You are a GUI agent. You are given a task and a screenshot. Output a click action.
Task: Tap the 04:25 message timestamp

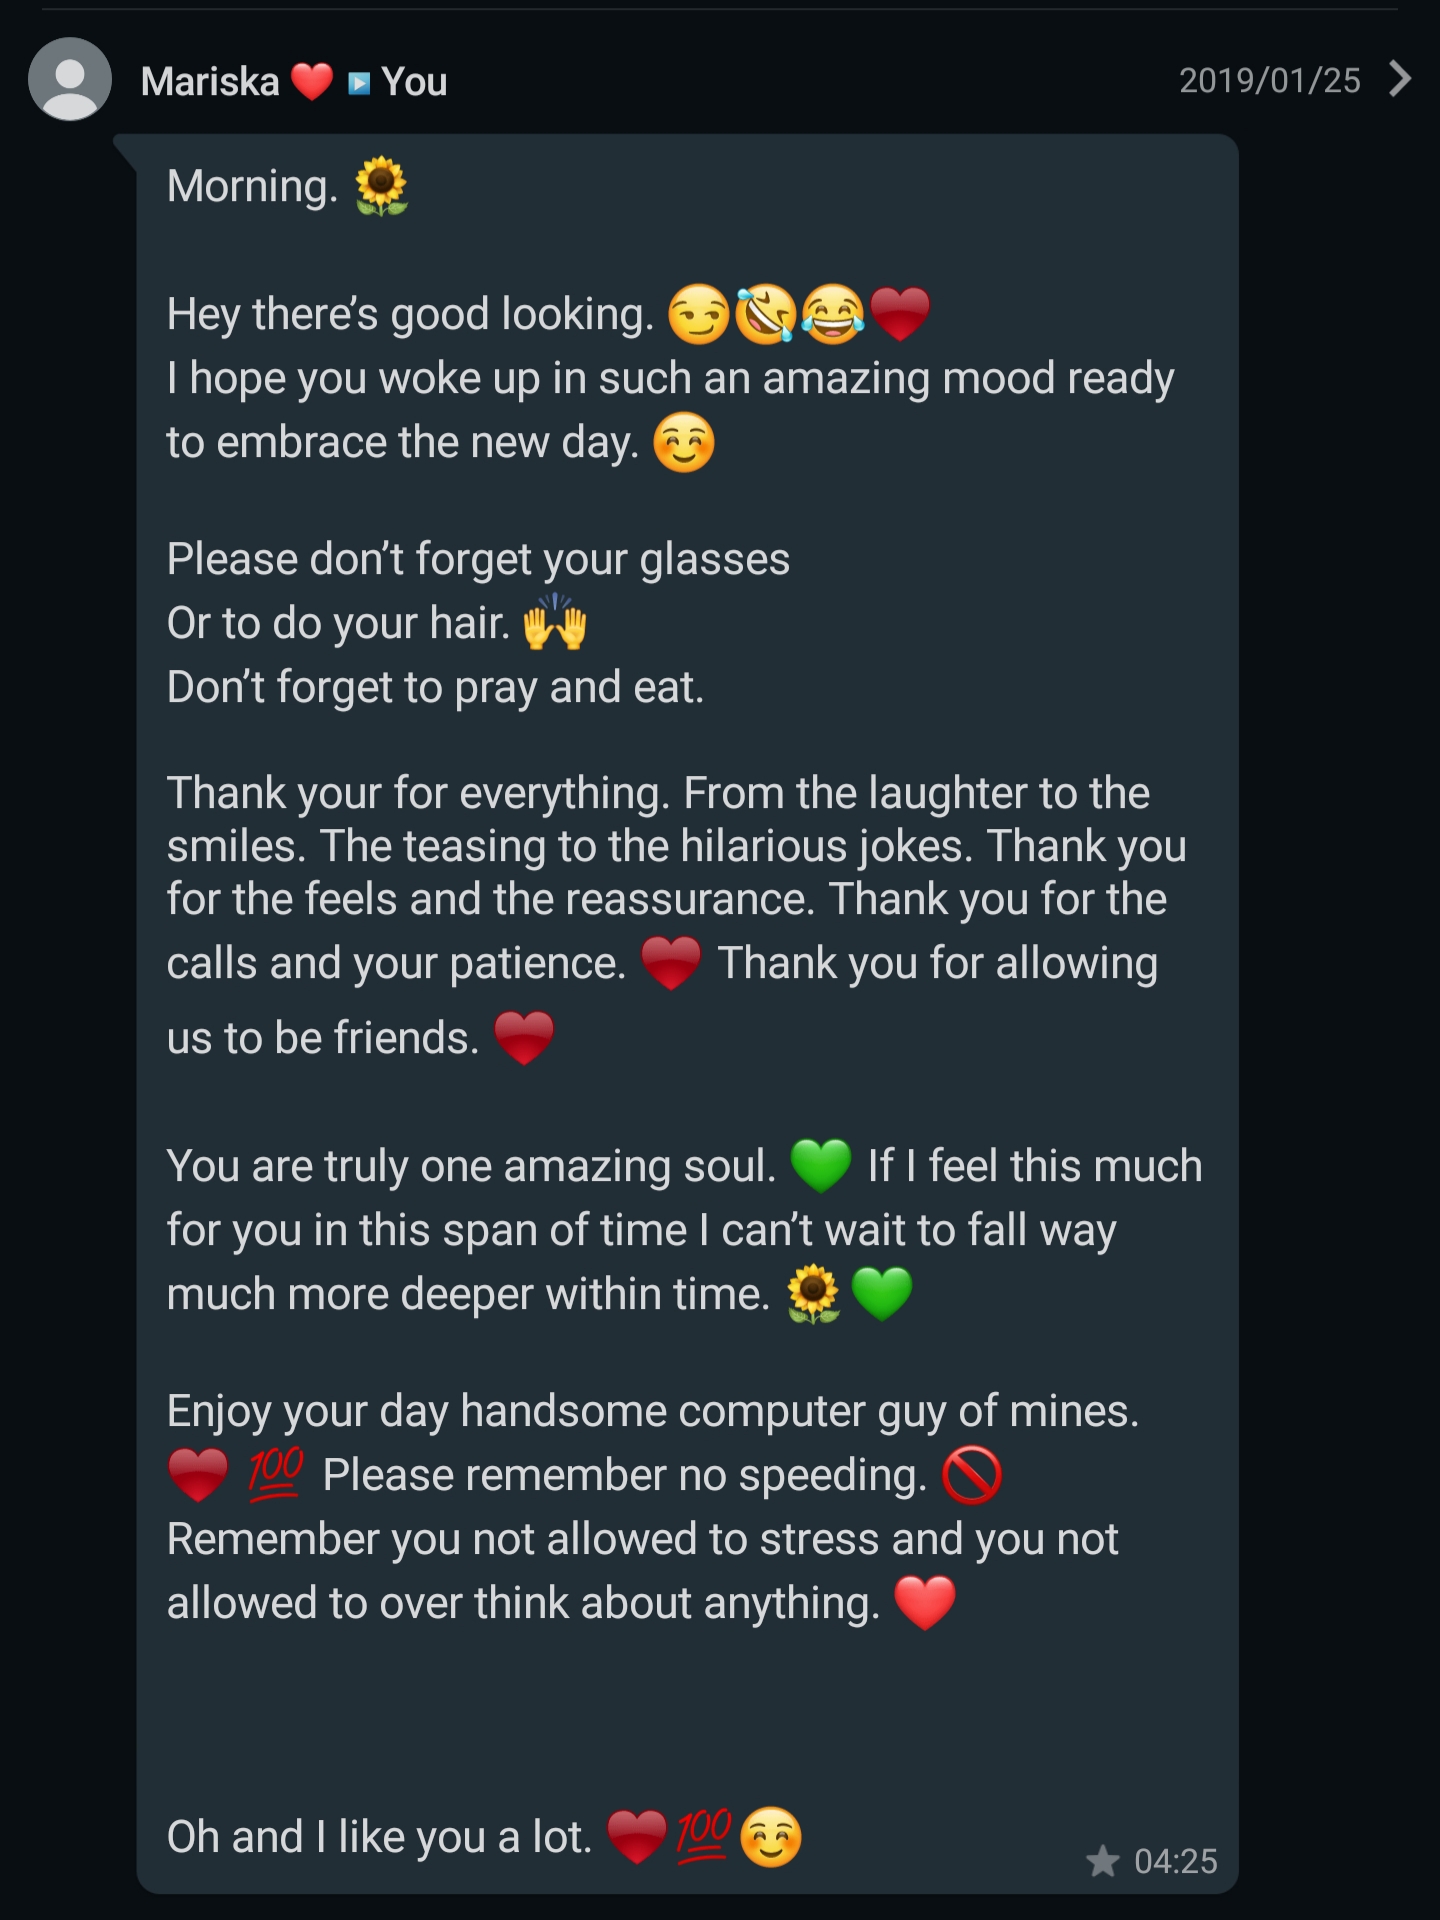[x=1175, y=1861]
